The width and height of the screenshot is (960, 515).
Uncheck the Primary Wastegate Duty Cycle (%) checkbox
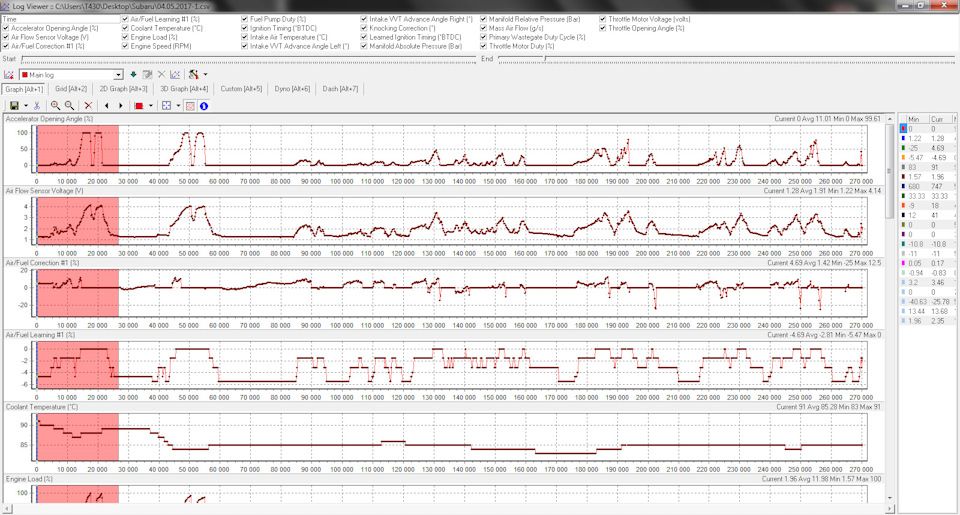click(x=484, y=37)
